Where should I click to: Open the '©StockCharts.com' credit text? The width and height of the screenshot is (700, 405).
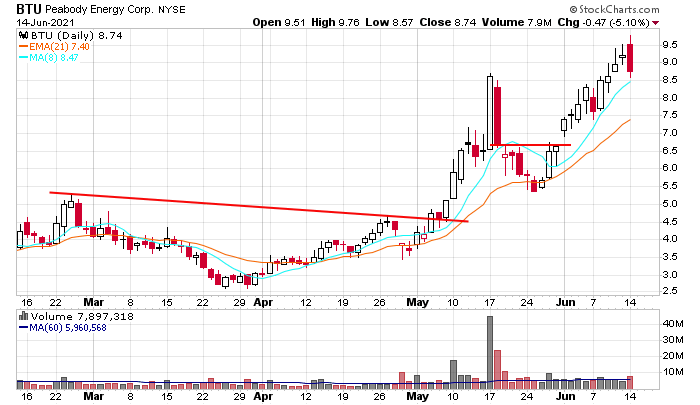614,9
